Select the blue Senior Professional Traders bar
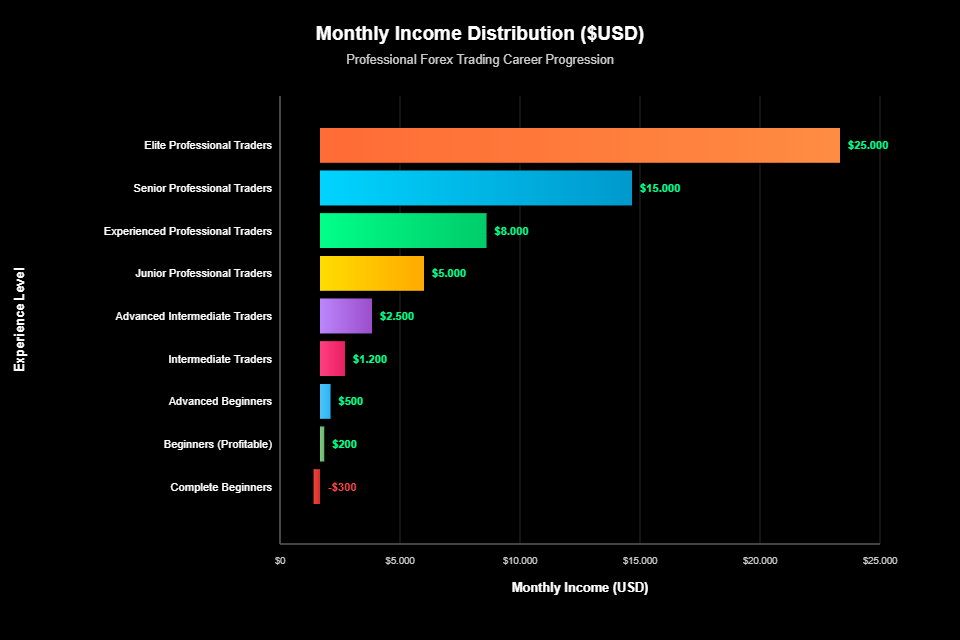Viewport: 960px width, 640px height. (x=475, y=188)
